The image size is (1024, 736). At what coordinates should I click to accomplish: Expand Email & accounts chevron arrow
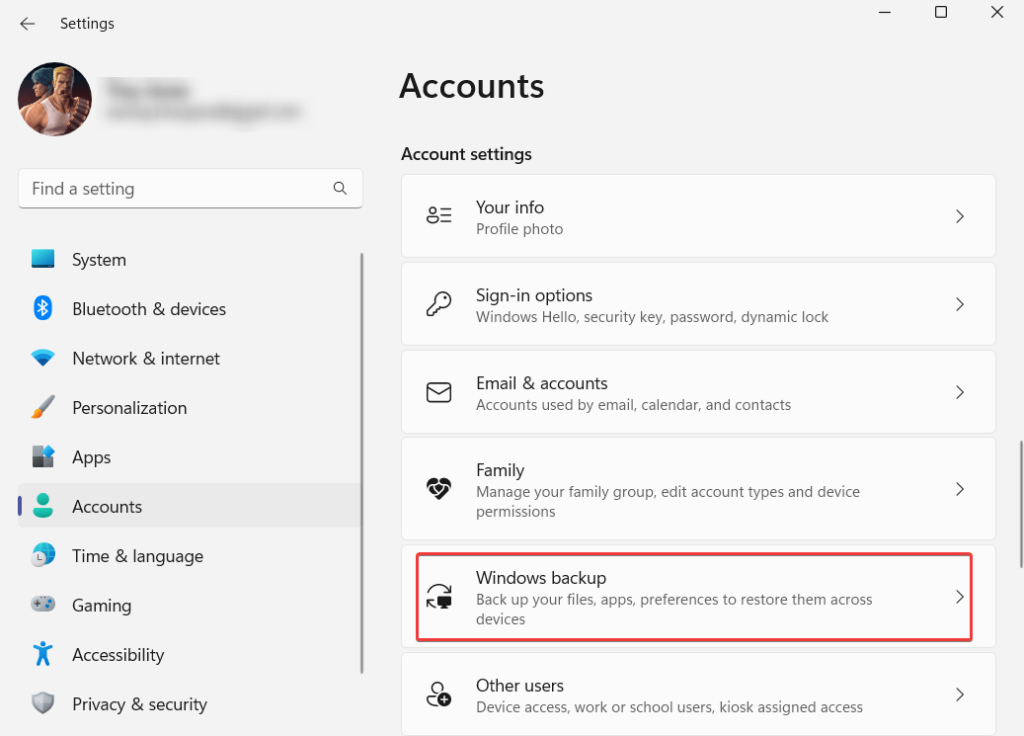959,392
